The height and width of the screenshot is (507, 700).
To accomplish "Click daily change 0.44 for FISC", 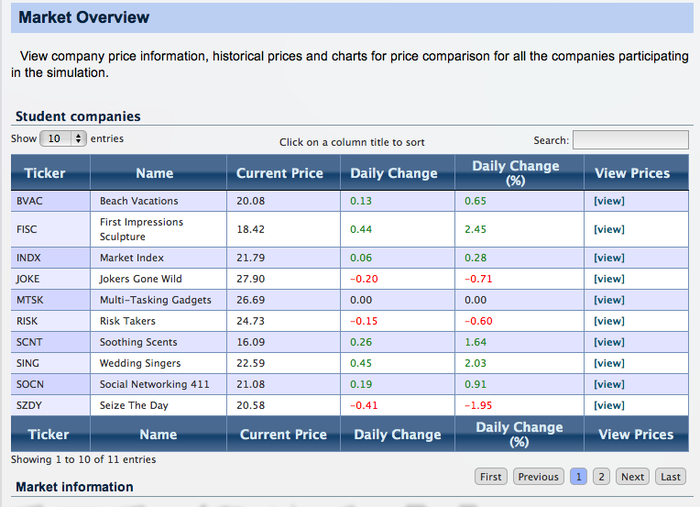I will click(x=361, y=229).
